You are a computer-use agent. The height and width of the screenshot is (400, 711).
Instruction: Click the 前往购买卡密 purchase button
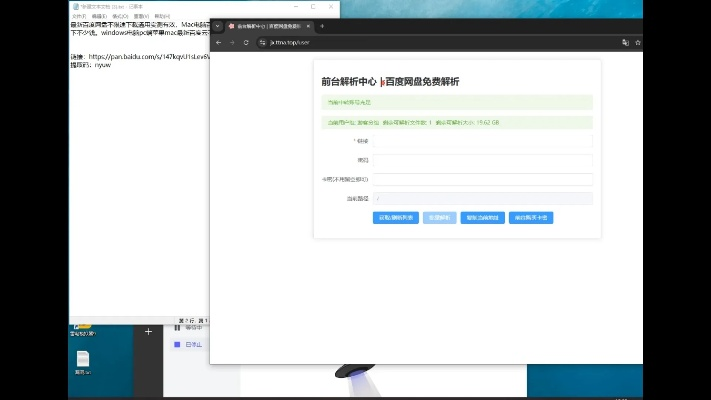(531, 218)
